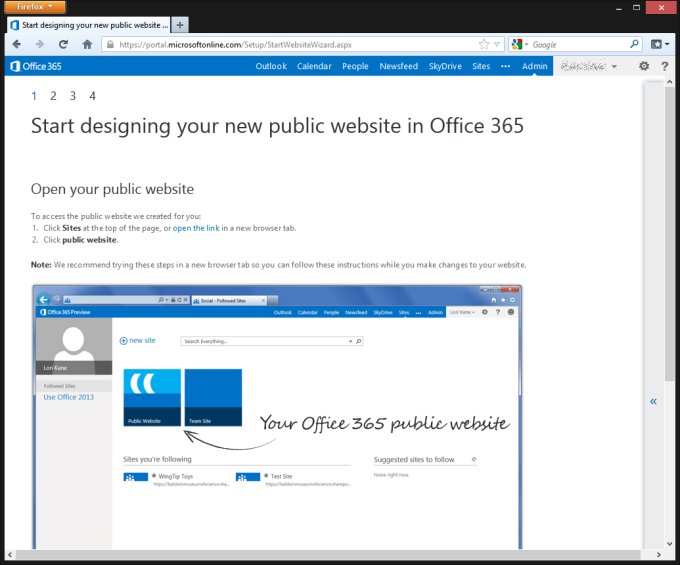Go back using browser back arrow
Screen dimensions: 680x565
point(16,44)
